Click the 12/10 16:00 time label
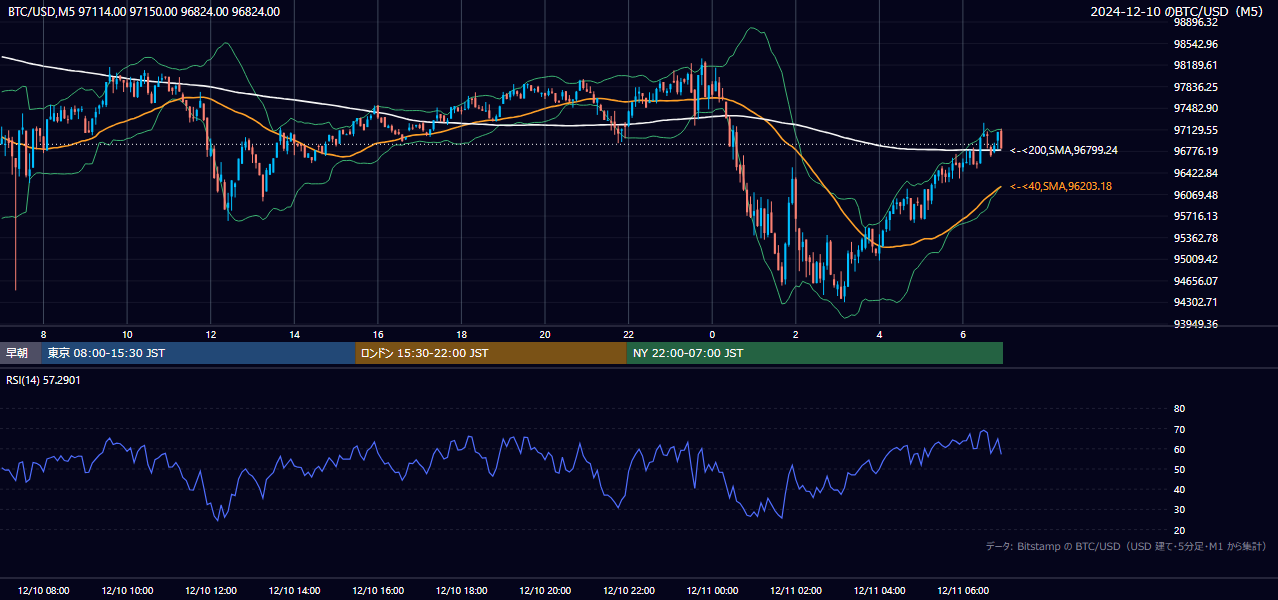The height and width of the screenshot is (600, 1278). (378, 591)
